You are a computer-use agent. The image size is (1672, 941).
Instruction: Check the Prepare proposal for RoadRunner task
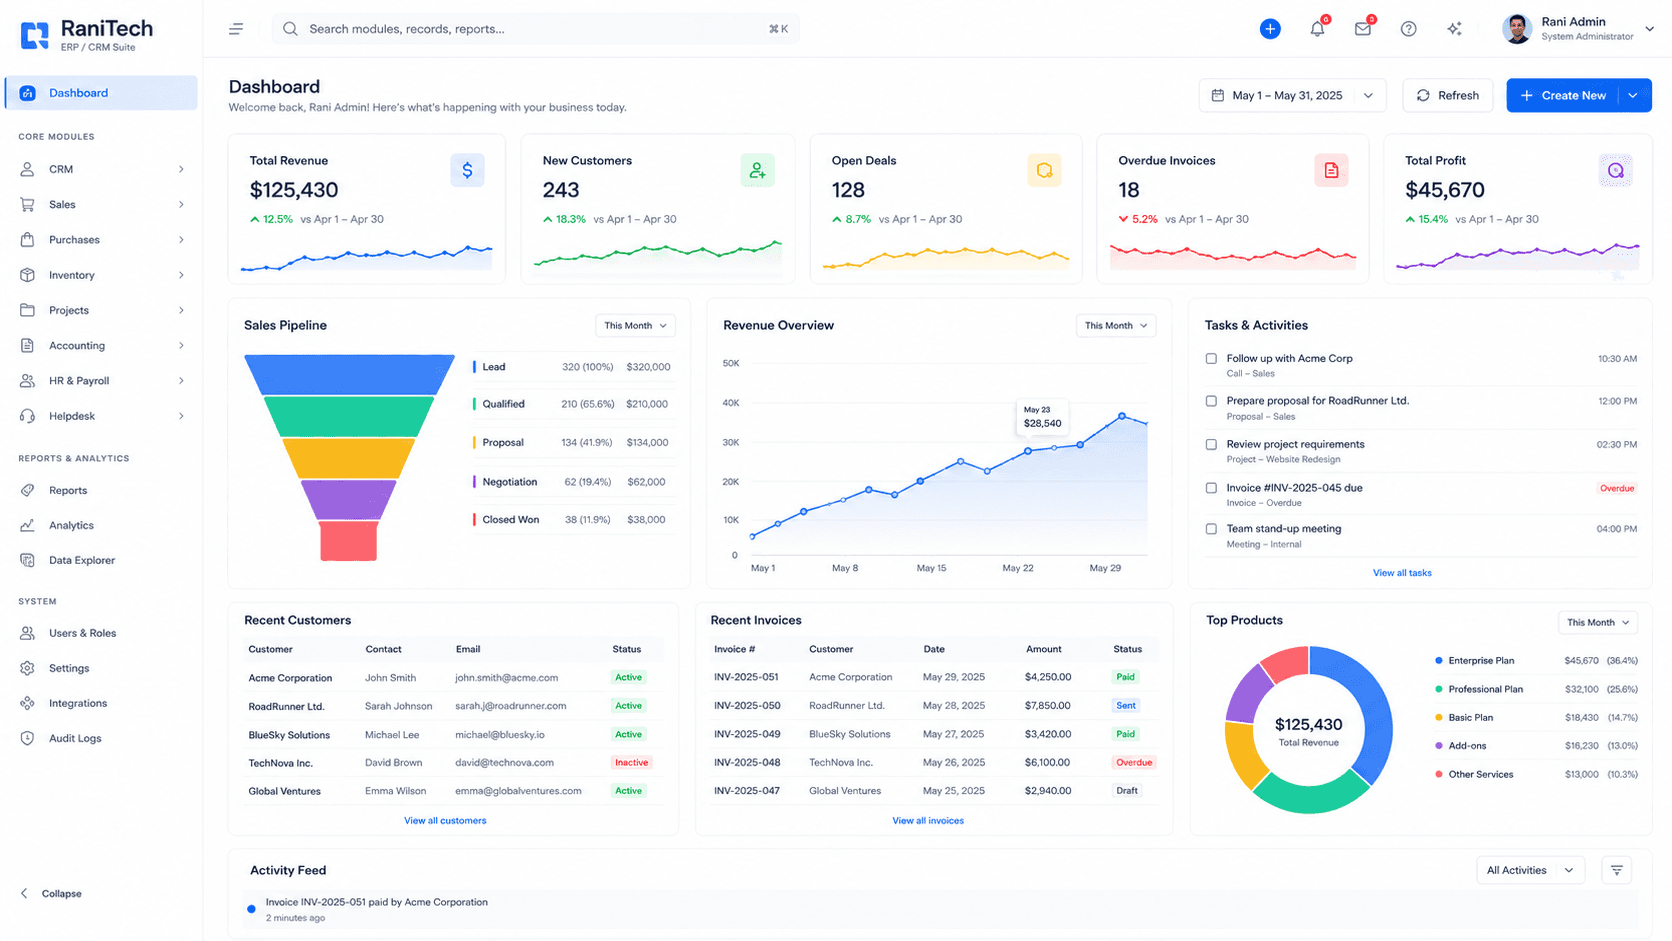pos(1211,401)
